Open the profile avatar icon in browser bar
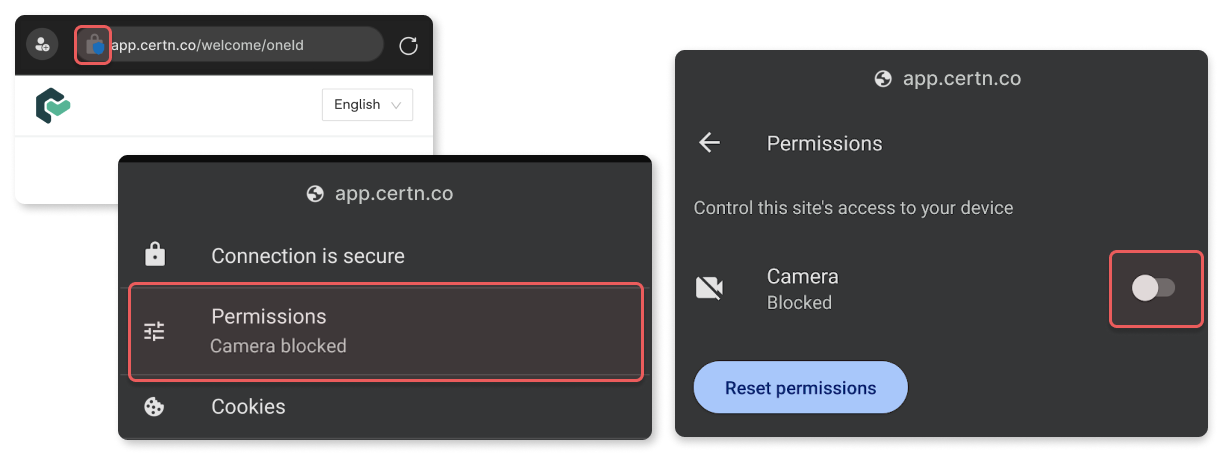 42,45
